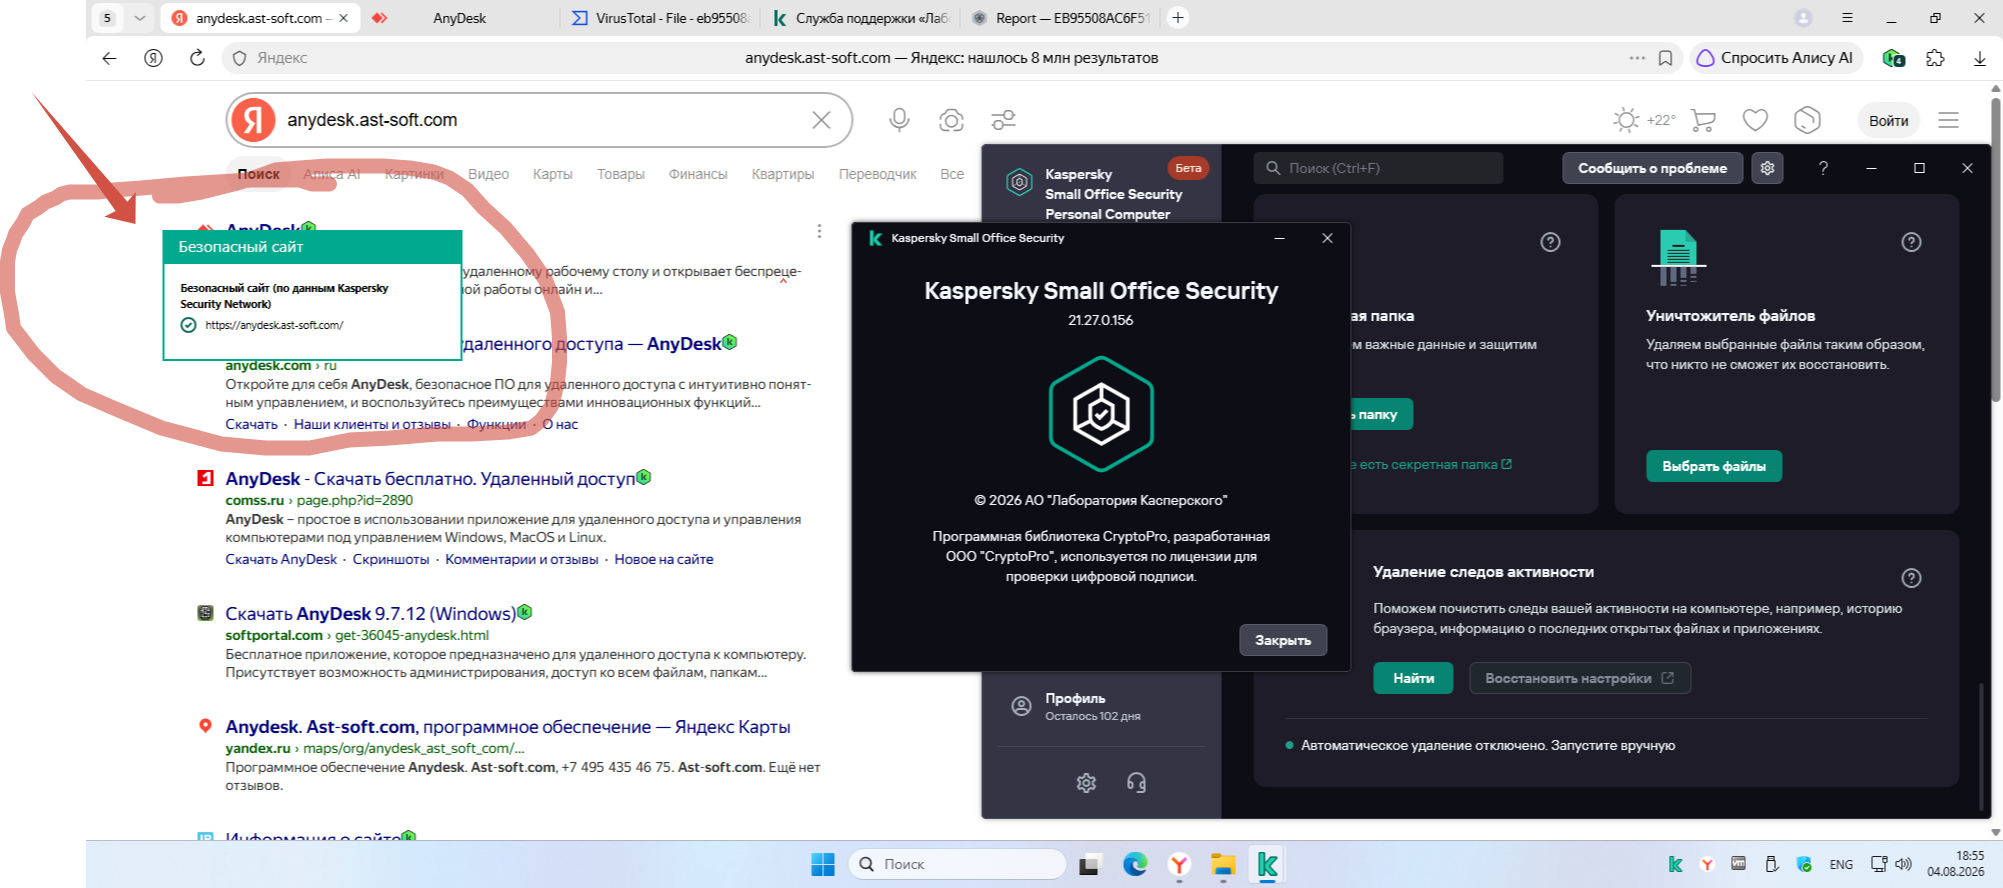
Task: Start voice search with the microphone icon
Action: pos(899,120)
